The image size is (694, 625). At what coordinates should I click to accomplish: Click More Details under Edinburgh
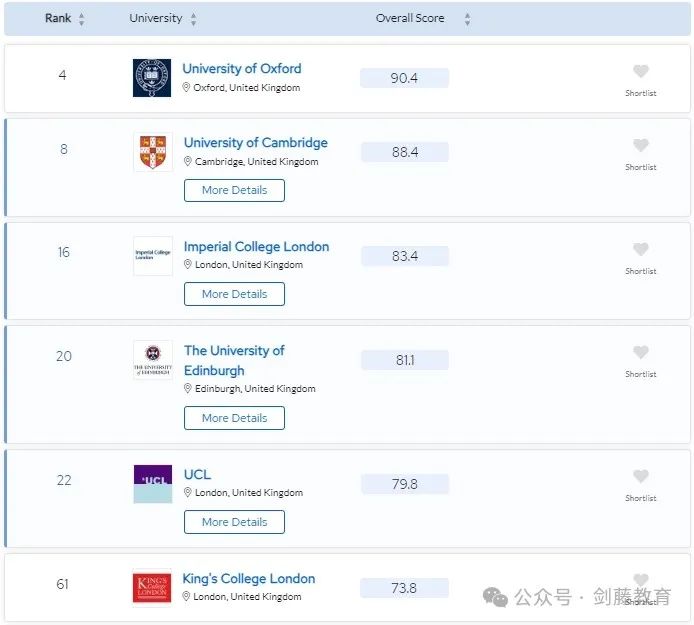click(234, 418)
